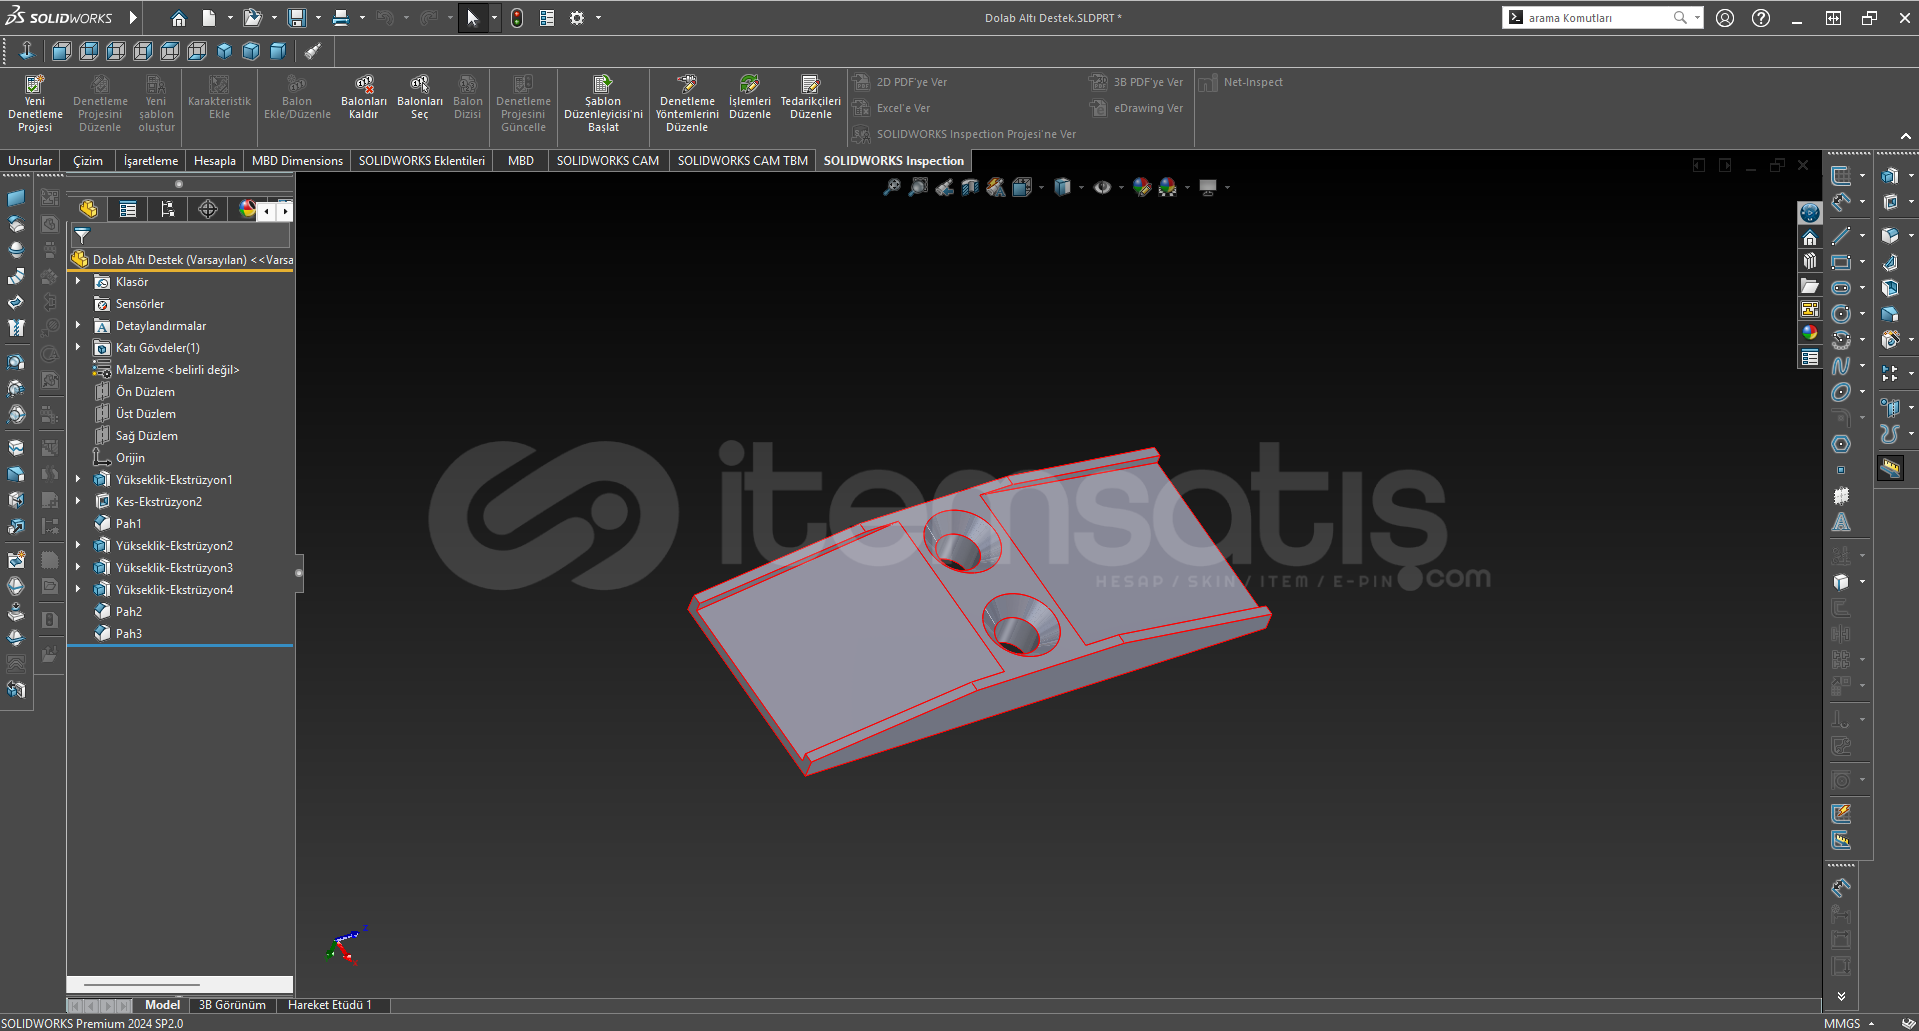1919x1031 pixels.
Task: Toggle the Hide/Show Items eye icon
Action: click(1102, 187)
